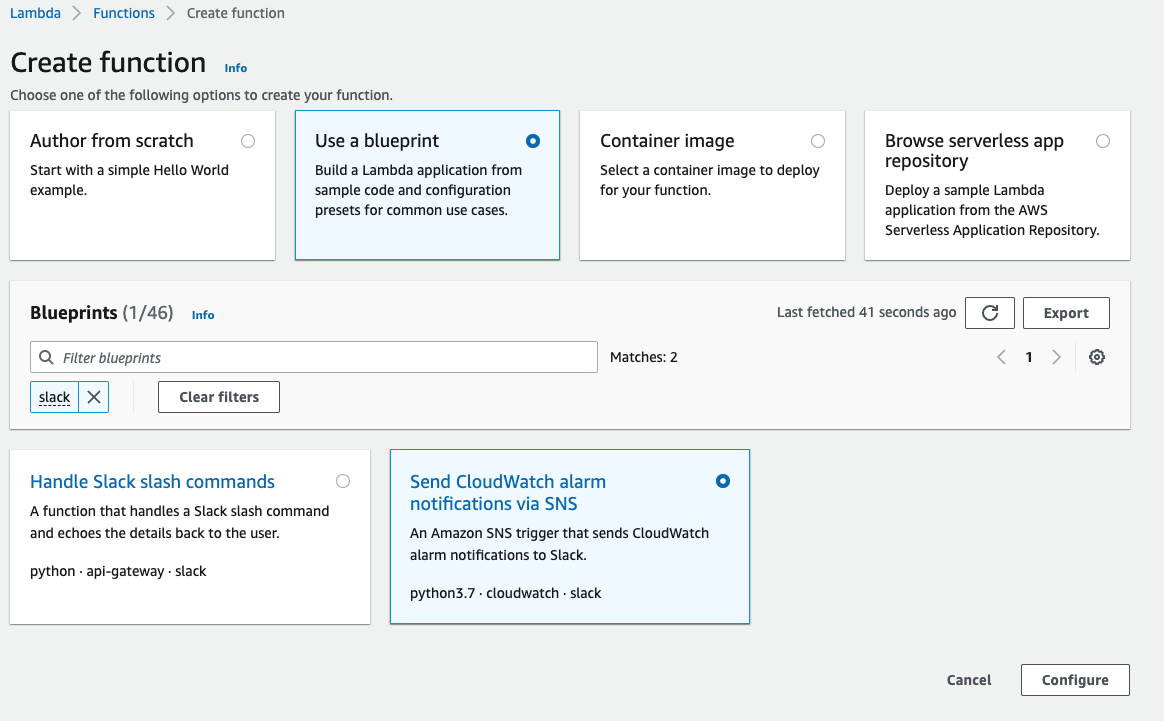Image resolution: width=1164 pixels, height=721 pixels.
Task: Open Info link next to Blueprints
Action: click(x=203, y=314)
